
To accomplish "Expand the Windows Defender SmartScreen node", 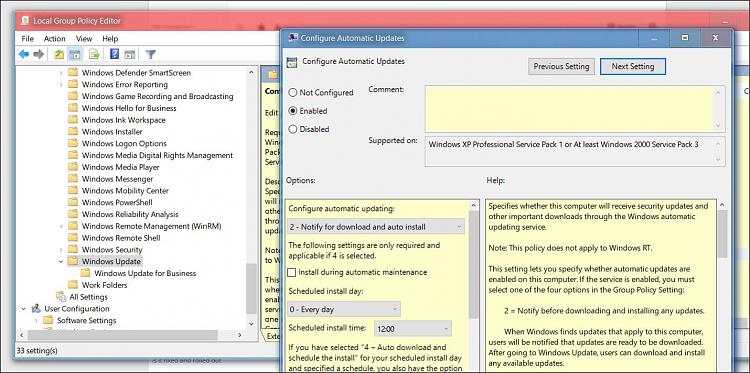I will (x=61, y=73).
